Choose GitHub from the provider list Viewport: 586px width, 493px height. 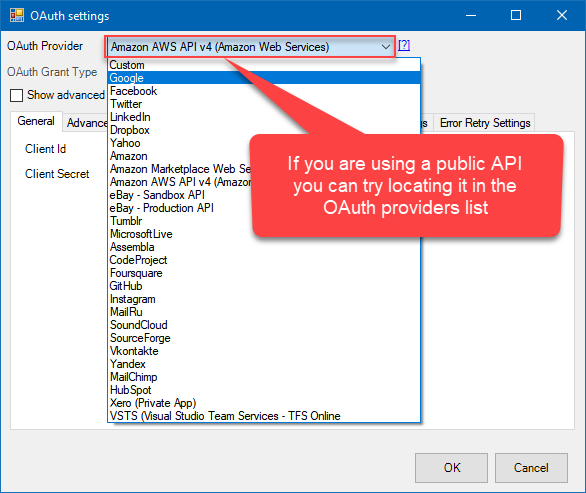[264, 286]
